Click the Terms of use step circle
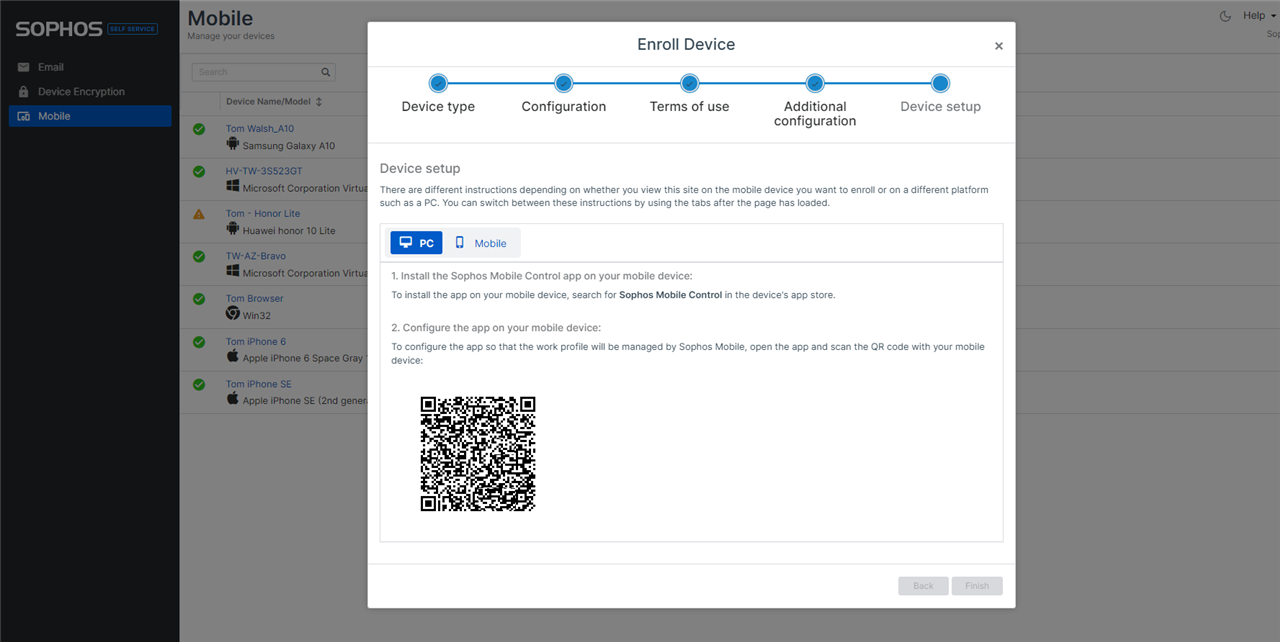 [689, 83]
